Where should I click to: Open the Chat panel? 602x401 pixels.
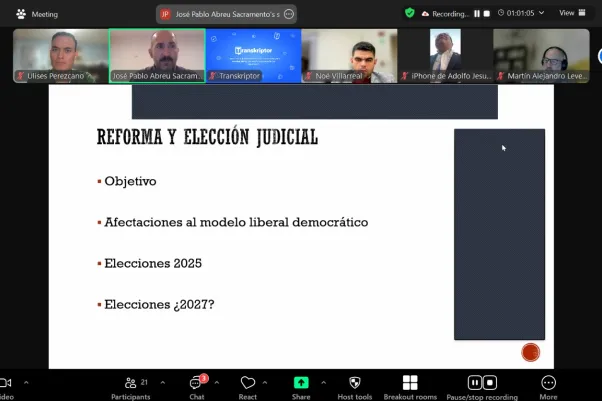coord(196,384)
